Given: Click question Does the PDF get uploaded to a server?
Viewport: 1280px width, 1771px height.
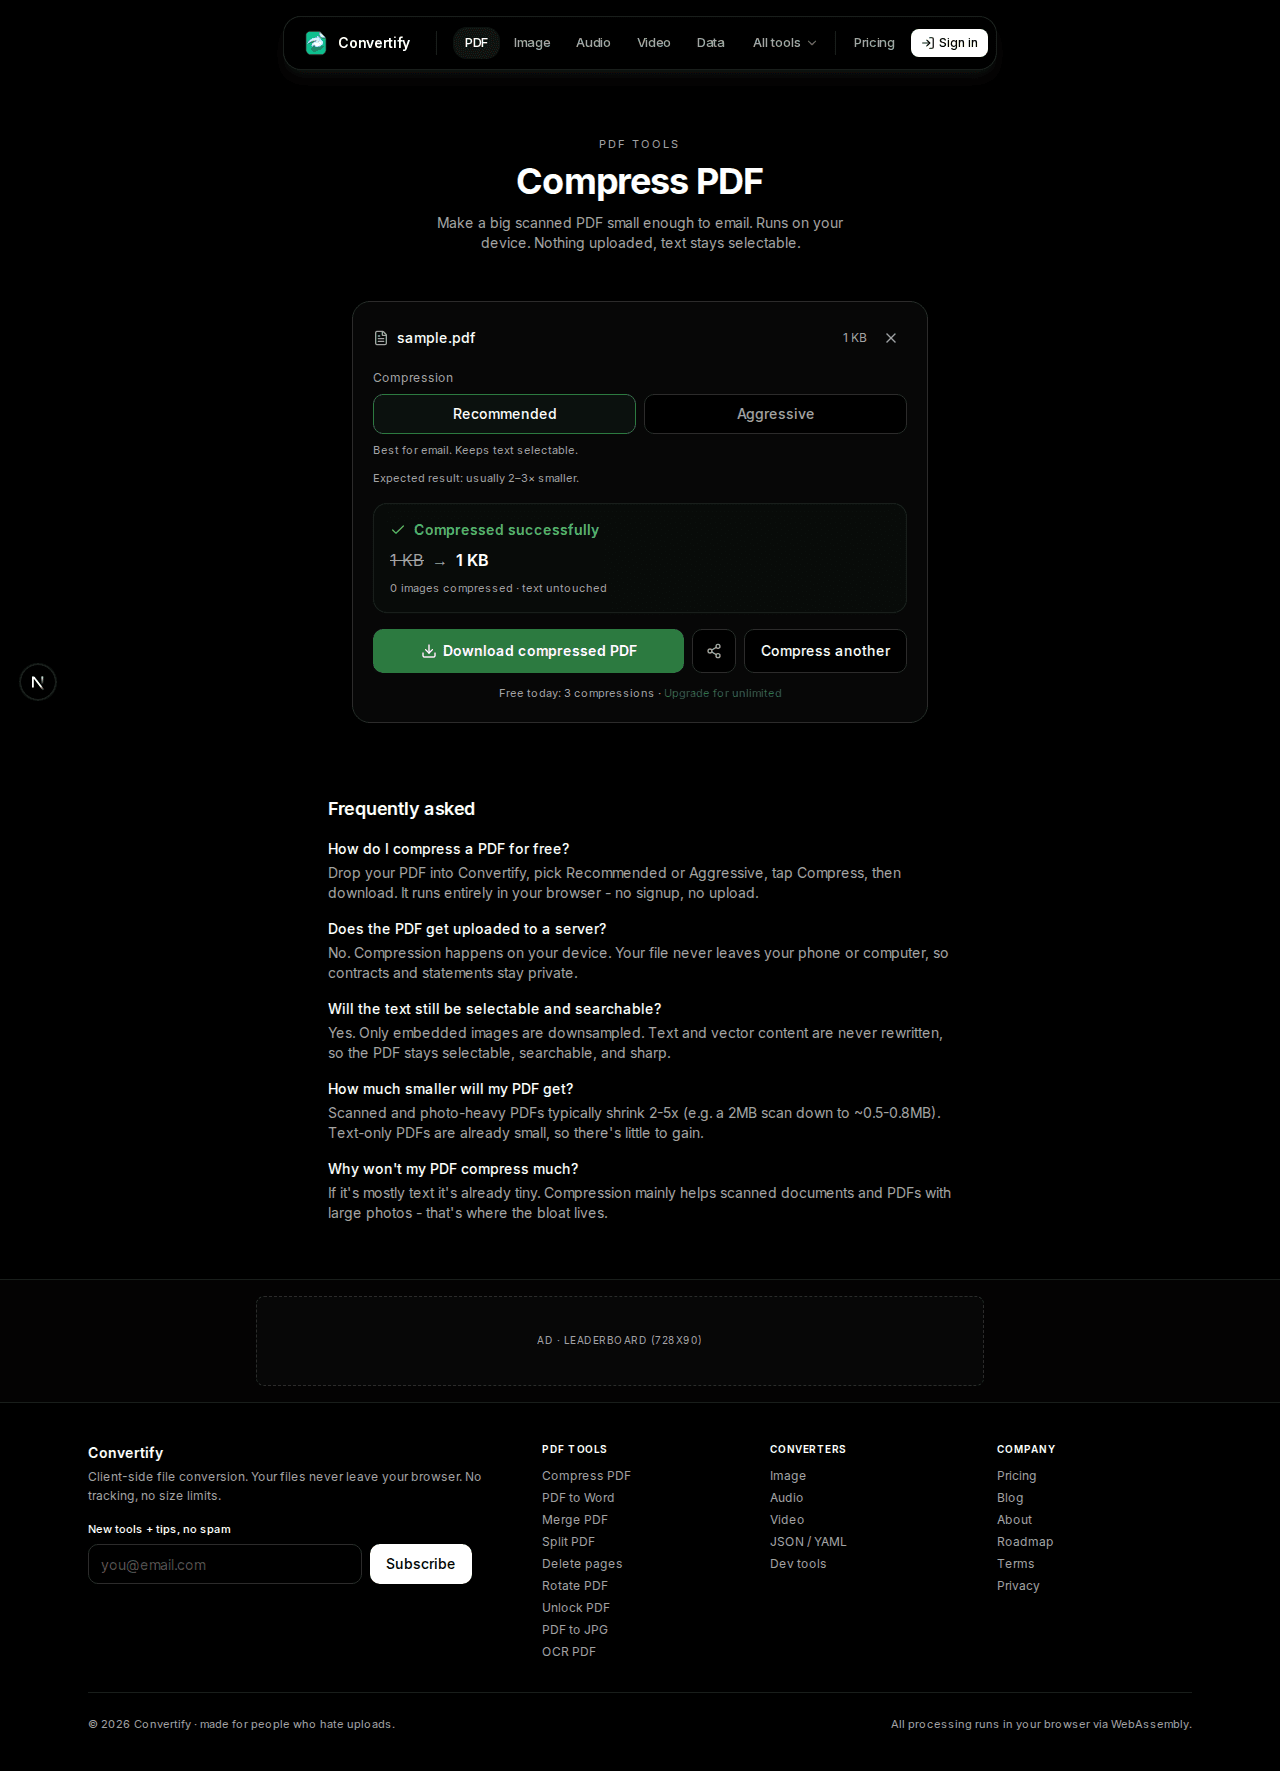Looking at the screenshot, I should [467, 929].
